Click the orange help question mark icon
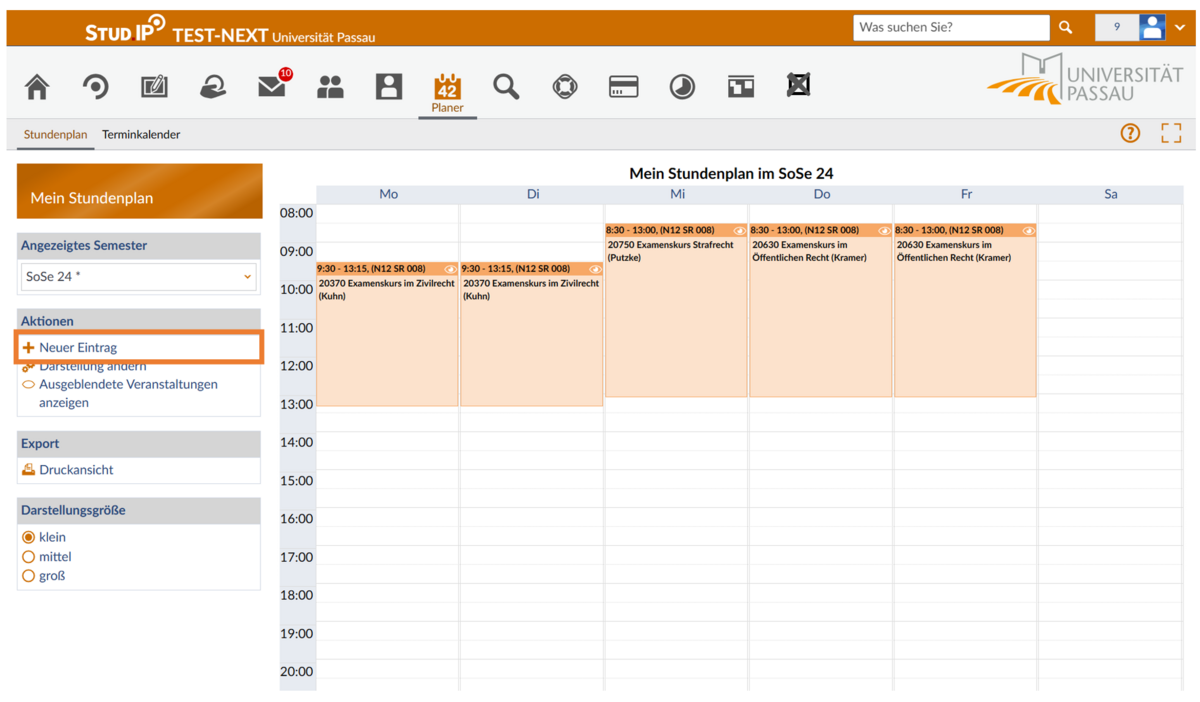This screenshot has height=702, width=1200. 1130,133
